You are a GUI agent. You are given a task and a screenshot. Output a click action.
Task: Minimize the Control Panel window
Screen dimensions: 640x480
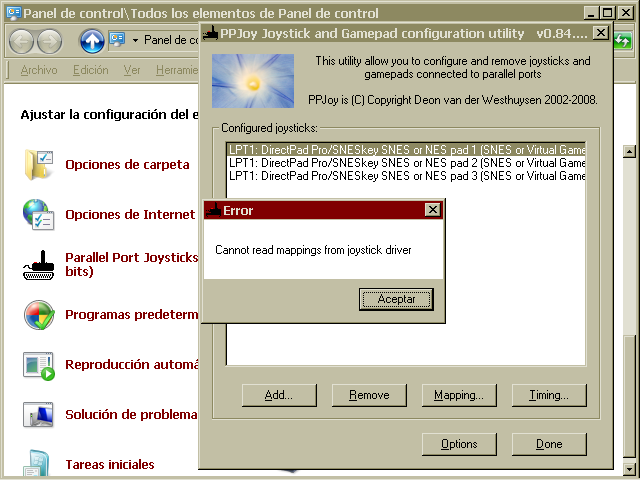591,13
